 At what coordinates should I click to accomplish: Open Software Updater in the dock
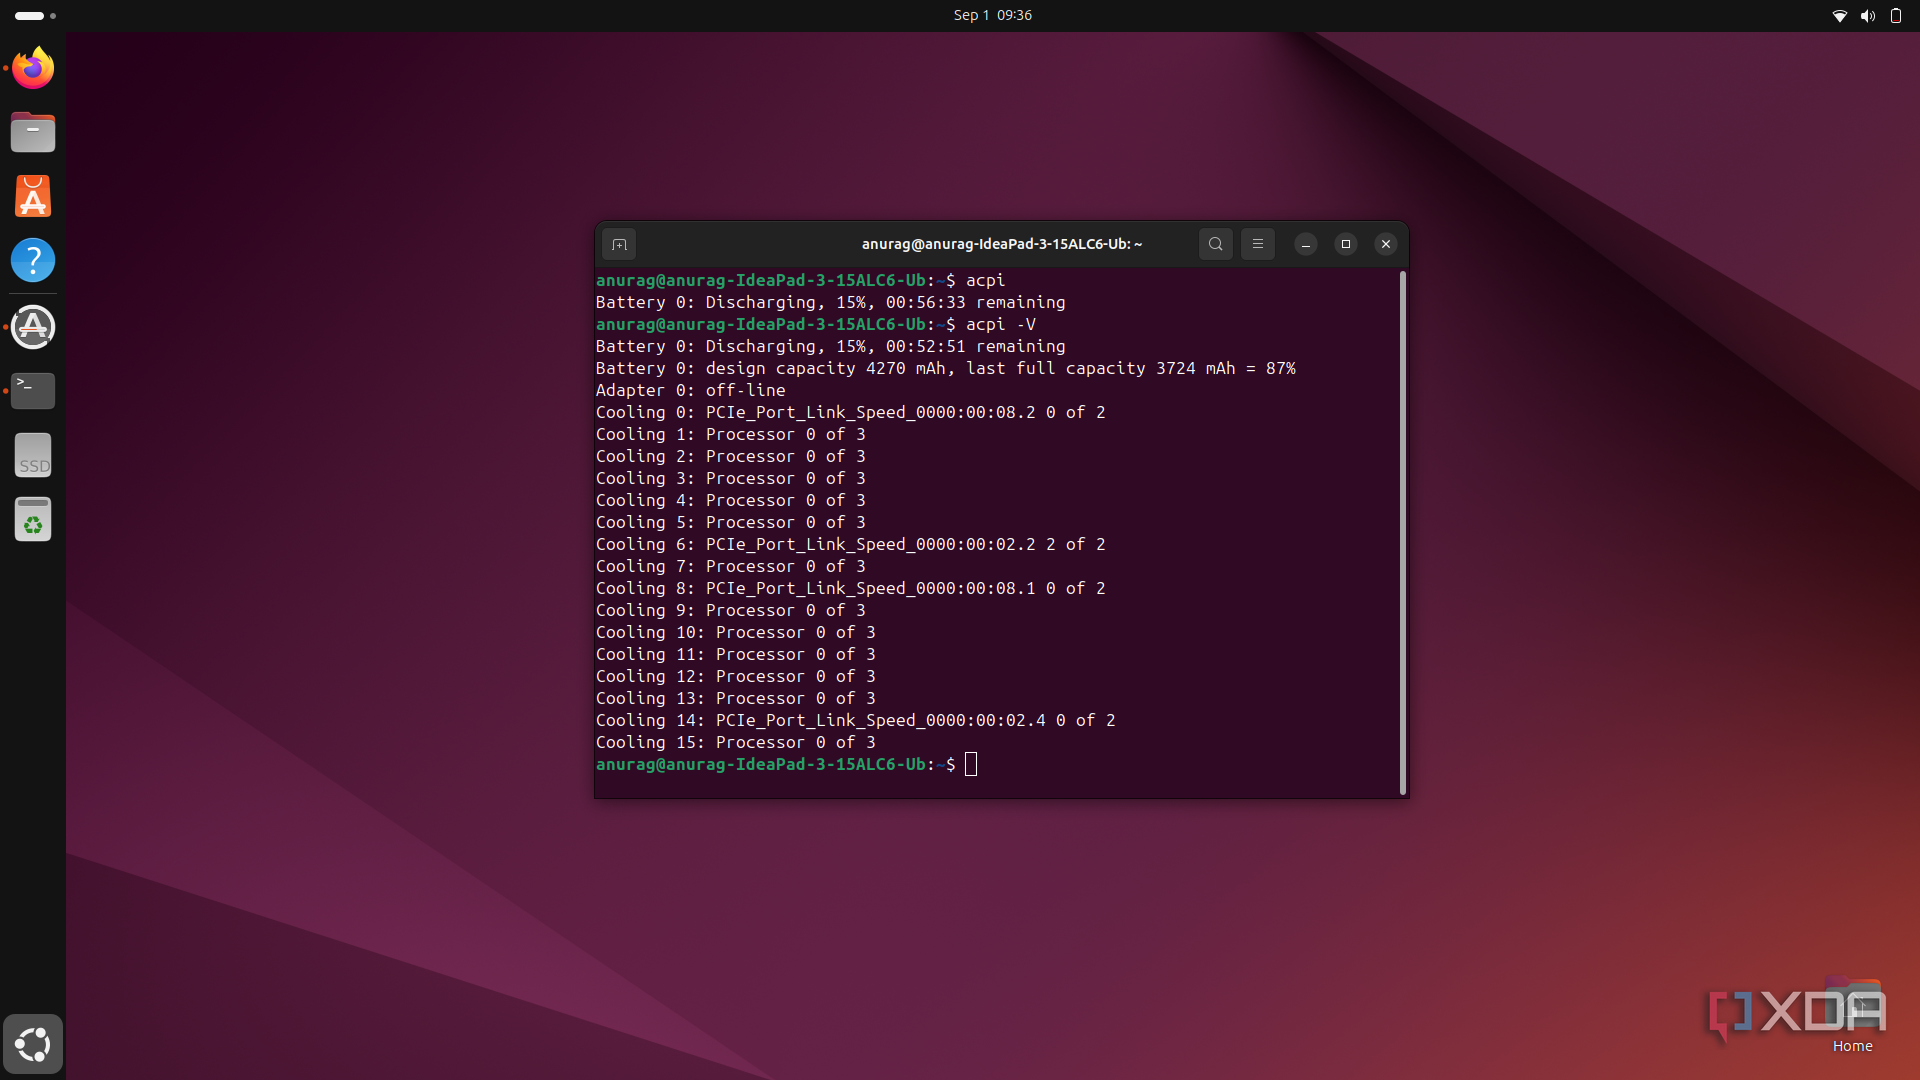pyautogui.click(x=33, y=327)
